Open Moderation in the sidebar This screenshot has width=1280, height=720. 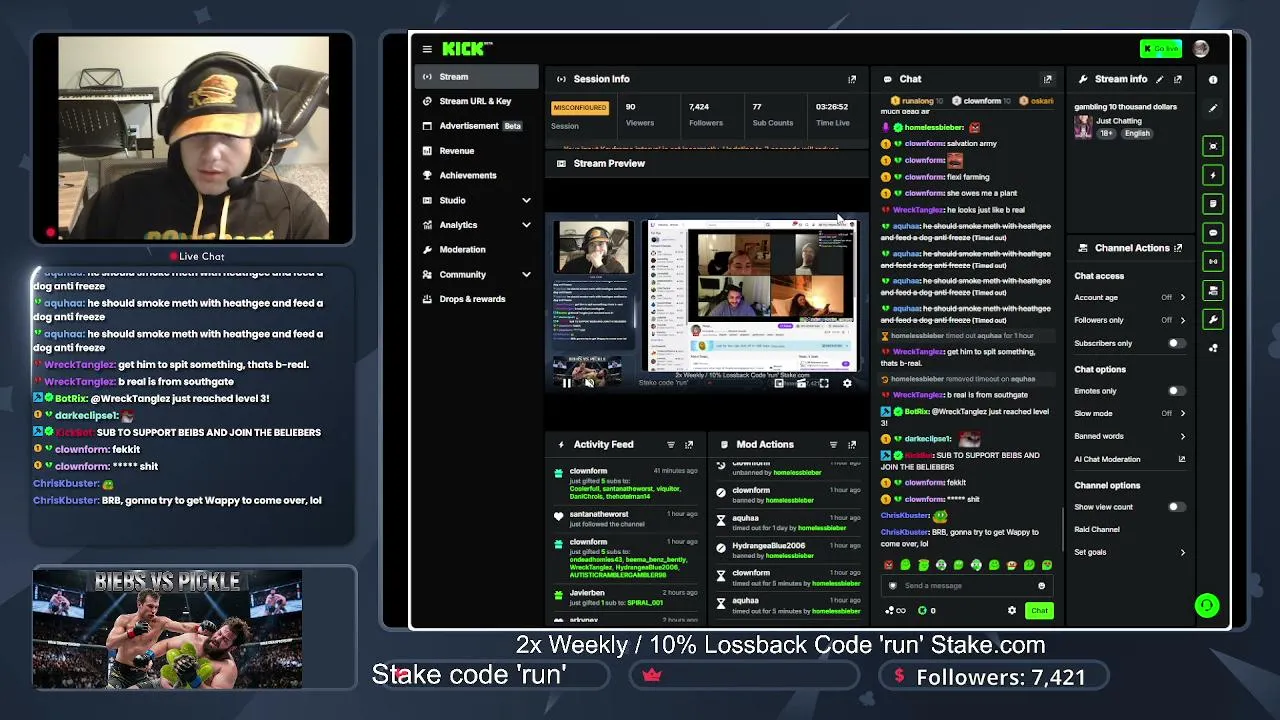point(477,250)
